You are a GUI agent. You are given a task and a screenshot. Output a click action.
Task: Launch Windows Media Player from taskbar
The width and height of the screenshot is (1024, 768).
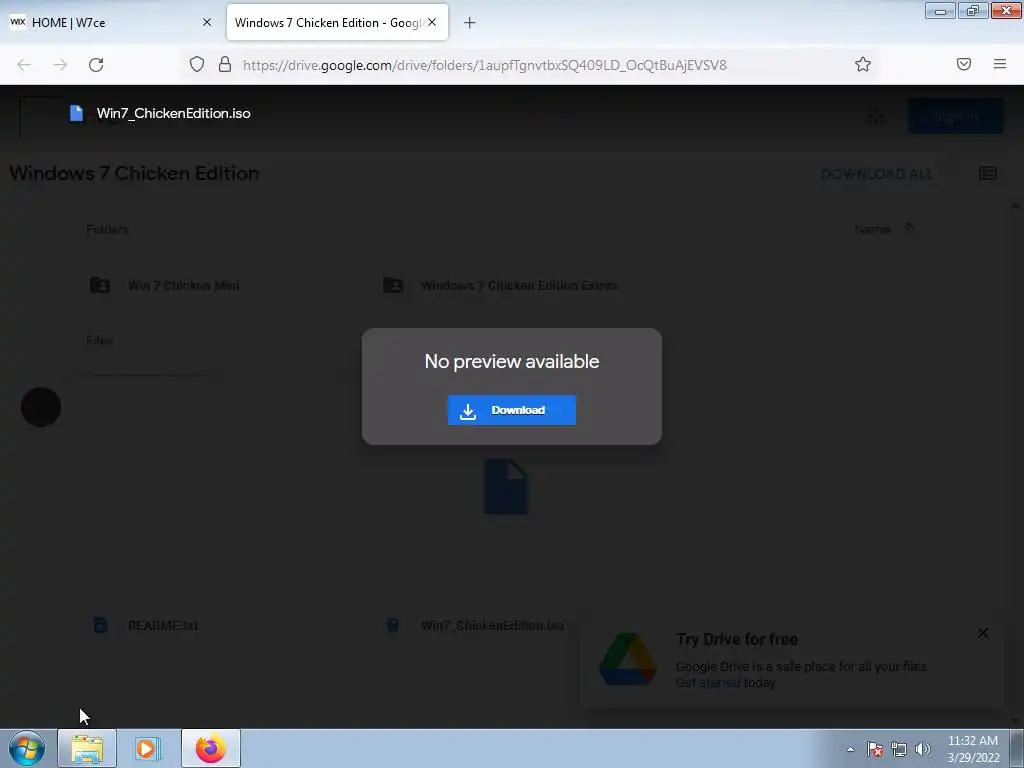click(x=148, y=748)
